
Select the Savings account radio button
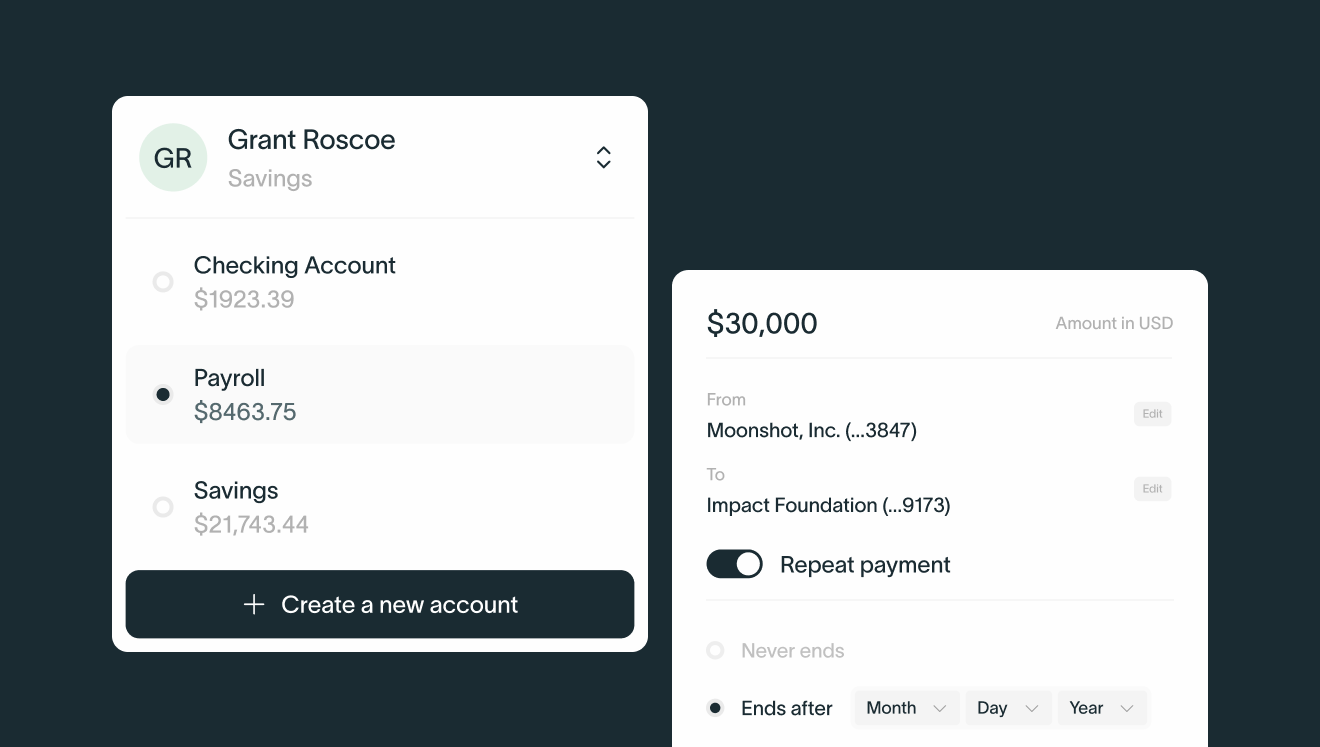click(x=163, y=507)
